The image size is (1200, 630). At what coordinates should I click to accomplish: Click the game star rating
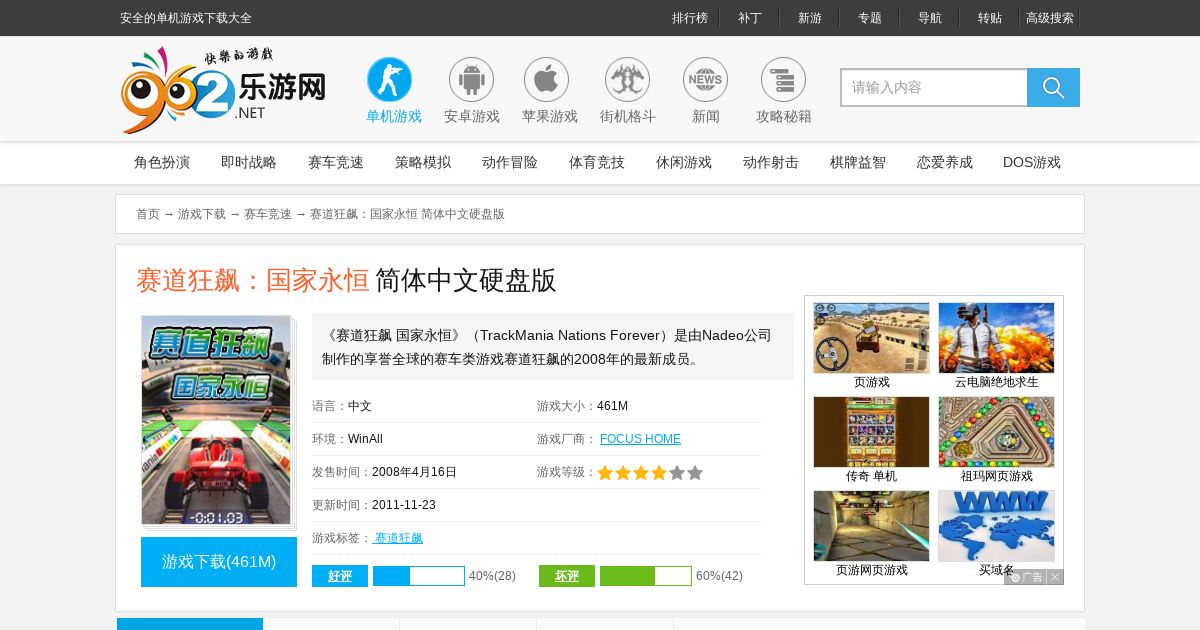point(650,472)
